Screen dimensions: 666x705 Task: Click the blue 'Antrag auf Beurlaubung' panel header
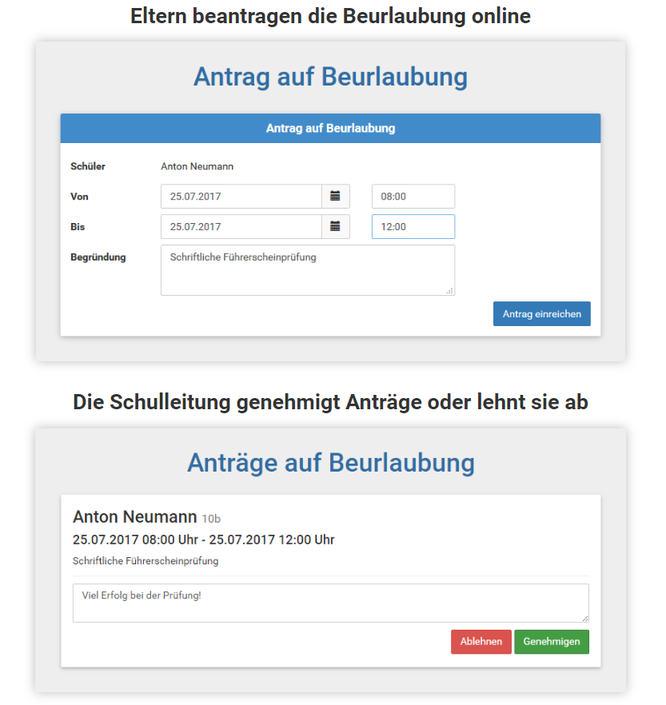pyautogui.click(x=330, y=129)
